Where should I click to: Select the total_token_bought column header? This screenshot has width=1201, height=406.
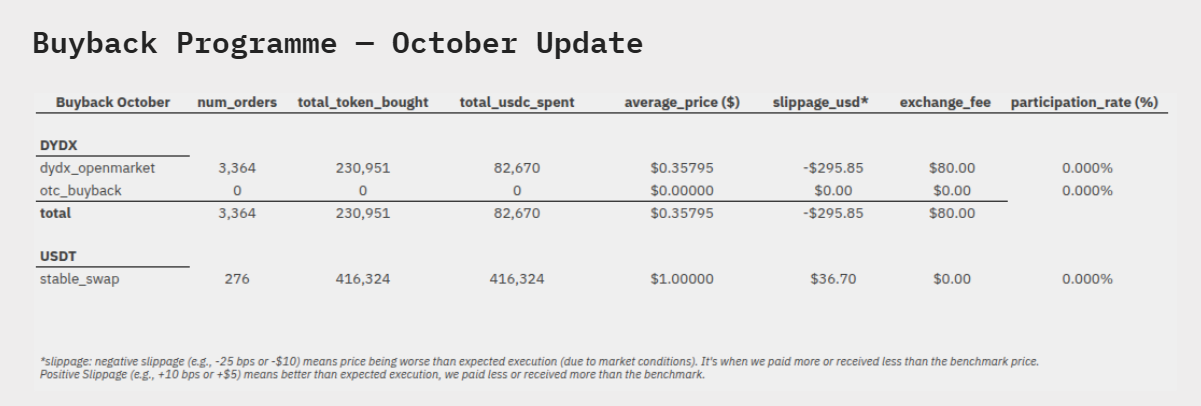[x=363, y=102]
